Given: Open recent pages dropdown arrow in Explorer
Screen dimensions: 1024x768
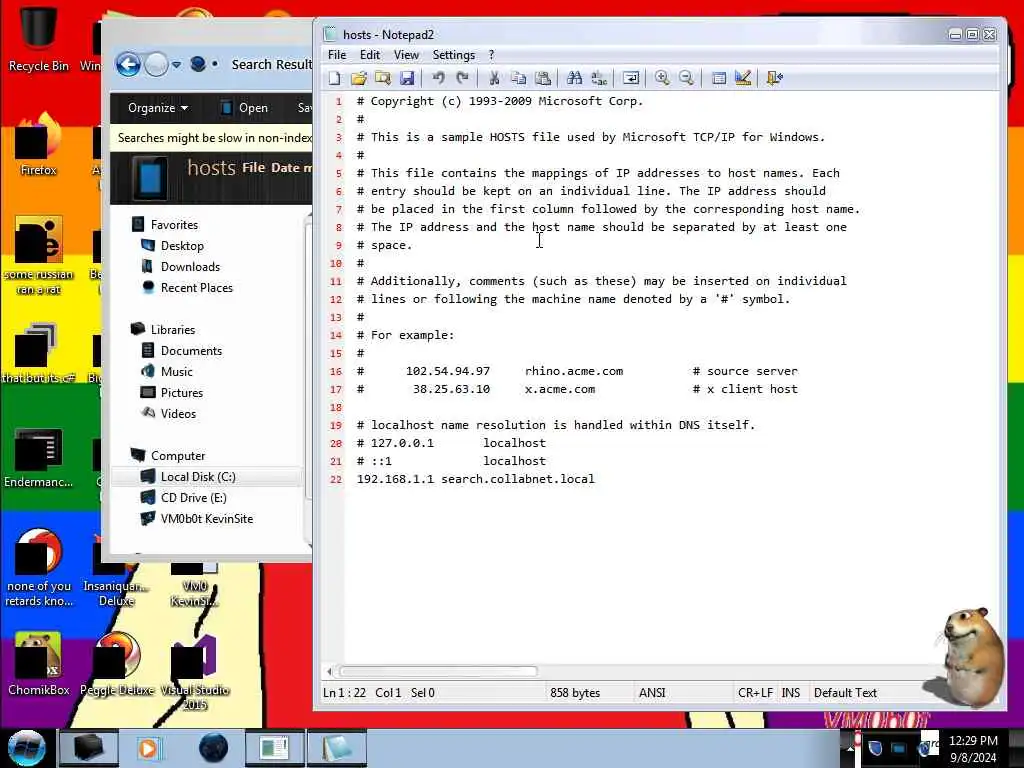Looking at the screenshot, I should [176, 65].
